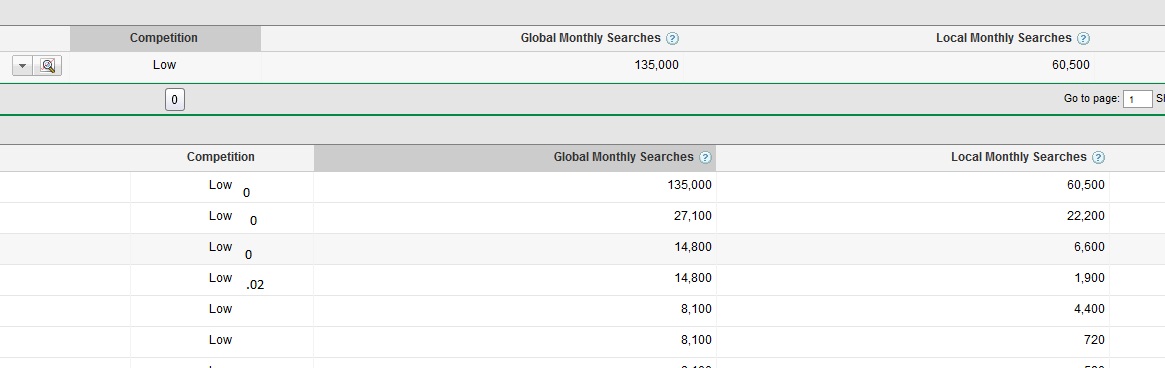Select the 6,600 local searches value
The height and width of the screenshot is (368, 1165).
(1089, 247)
